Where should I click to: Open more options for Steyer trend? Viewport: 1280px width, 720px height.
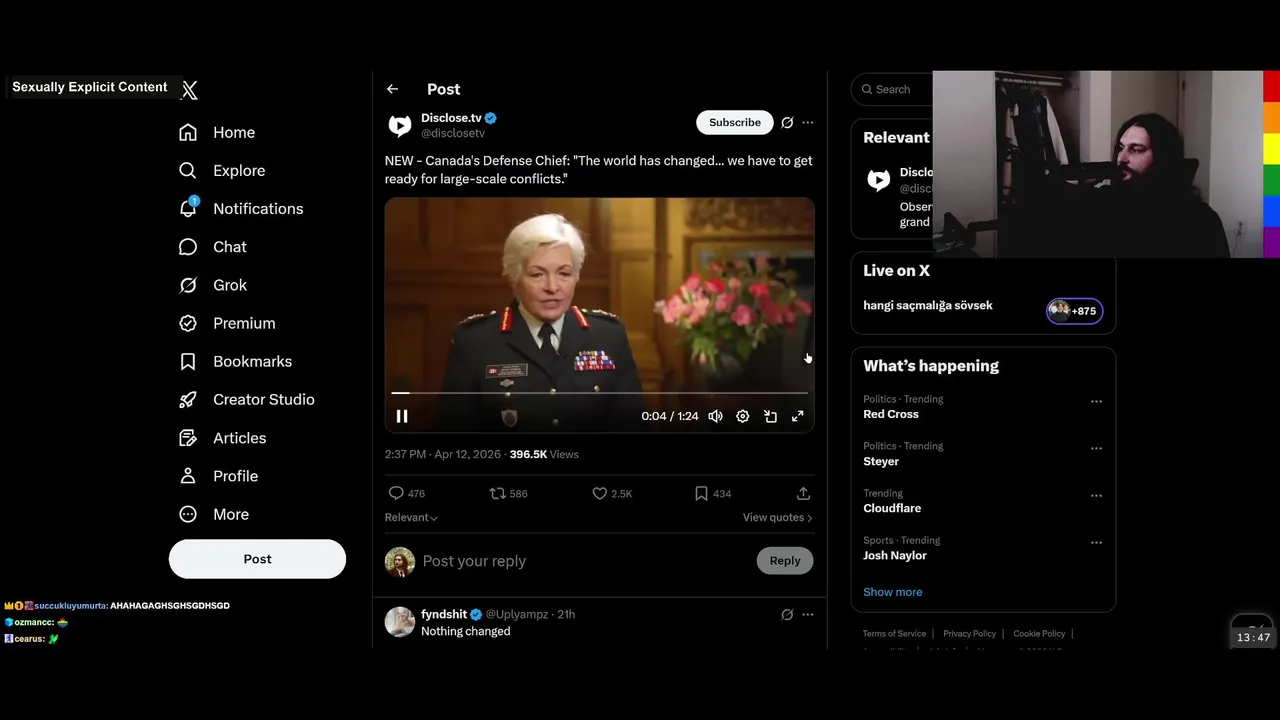click(x=1096, y=448)
